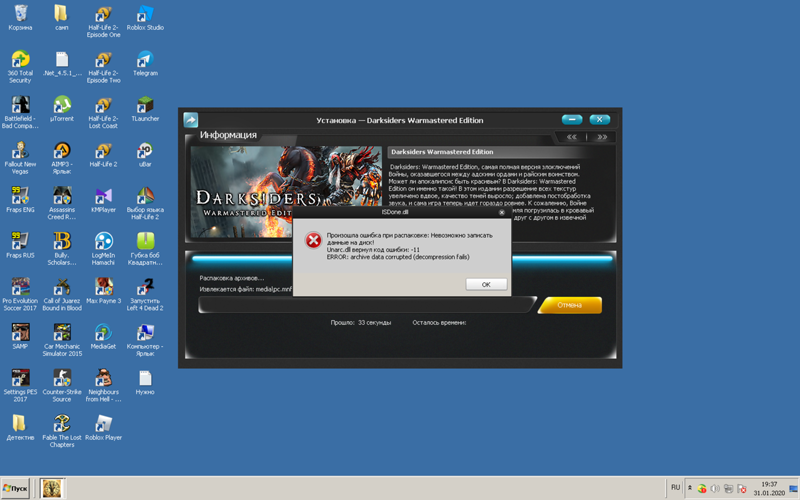
Task: Select the Компьютер - Ярлык shortcut
Action: [145, 340]
